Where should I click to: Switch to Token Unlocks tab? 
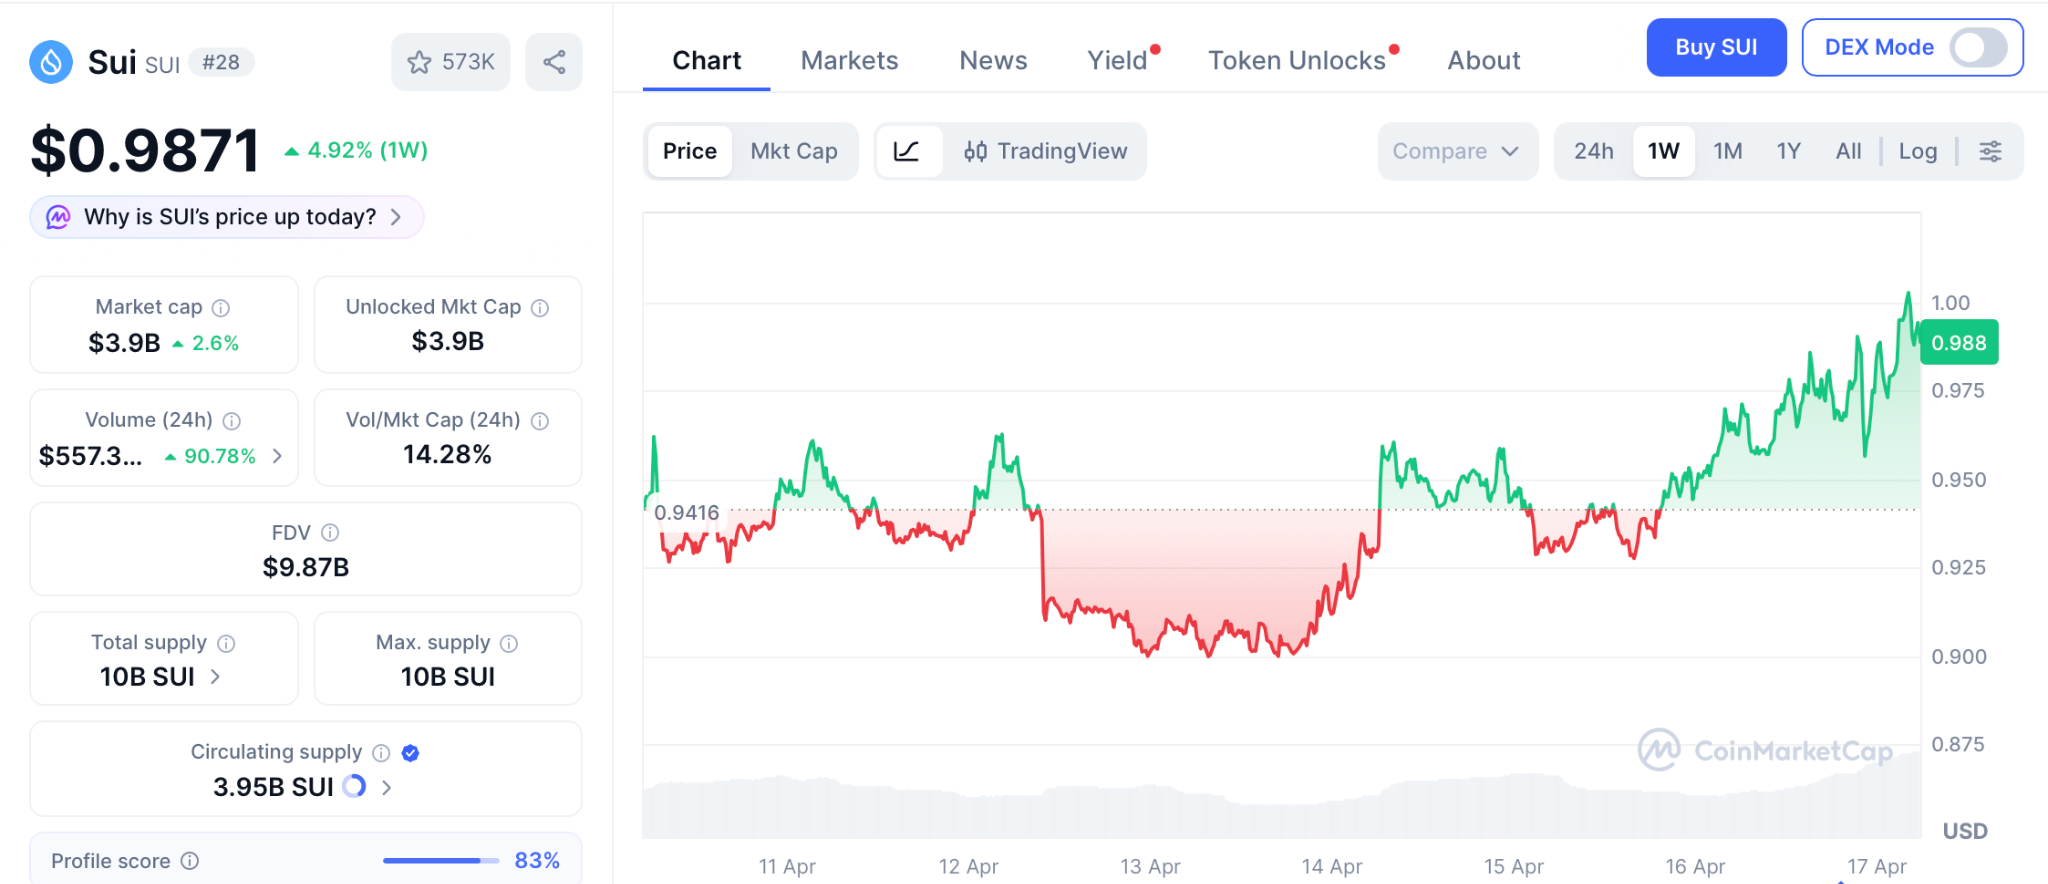click(1296, 61)
